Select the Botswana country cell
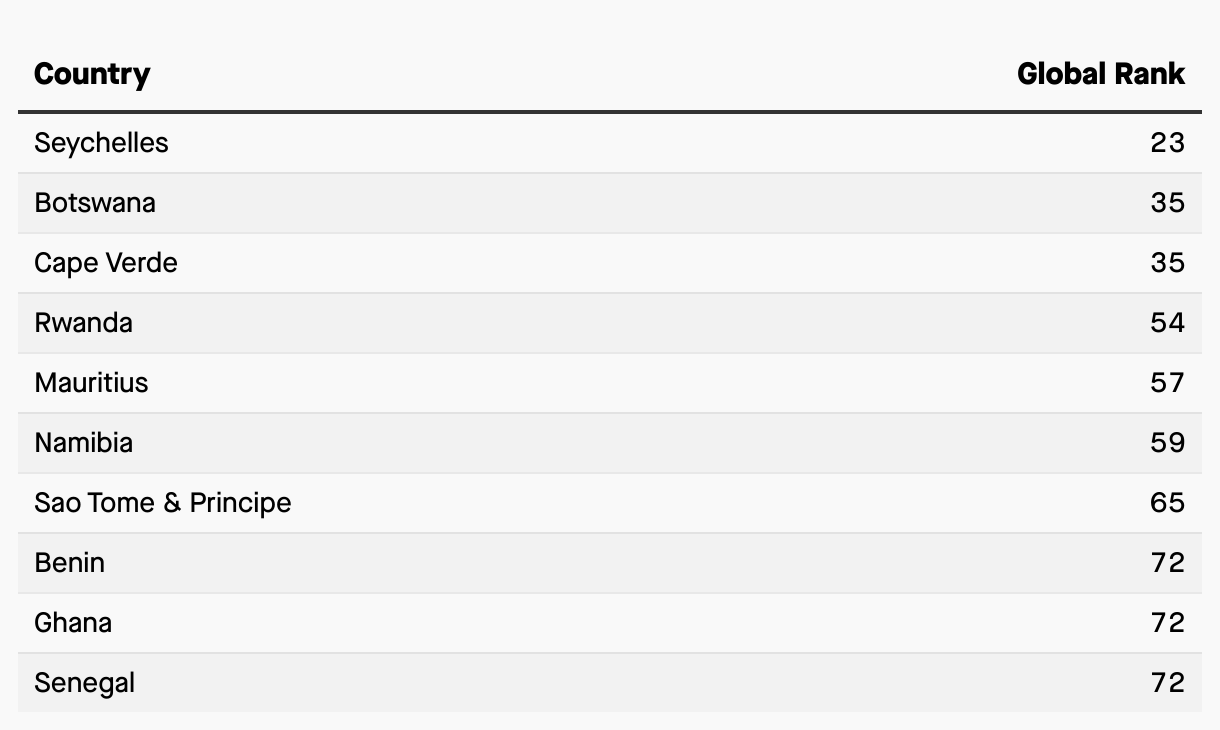1220x730 pixels. [x=95, y=203]
